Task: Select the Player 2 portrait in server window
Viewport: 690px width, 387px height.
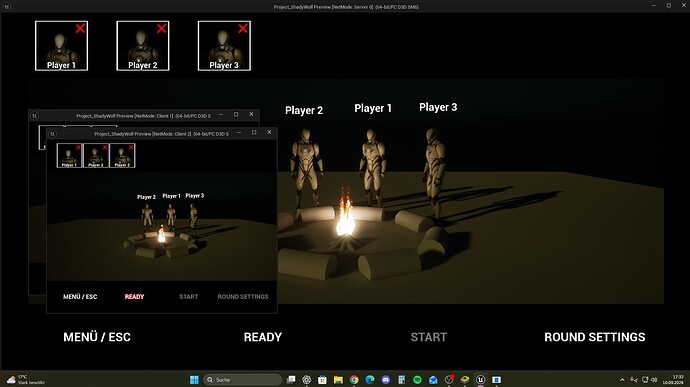Action: (143, 46)
